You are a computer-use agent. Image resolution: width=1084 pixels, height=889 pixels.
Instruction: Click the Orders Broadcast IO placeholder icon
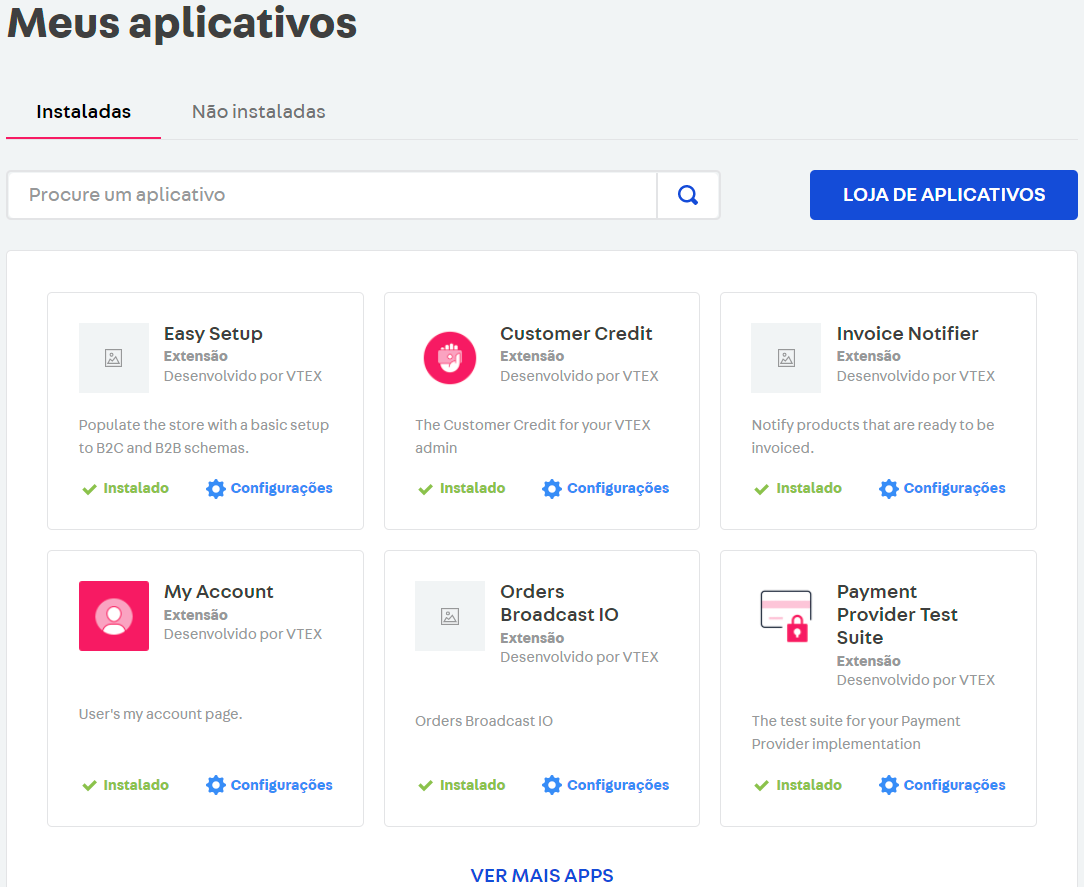pos(450,616)
